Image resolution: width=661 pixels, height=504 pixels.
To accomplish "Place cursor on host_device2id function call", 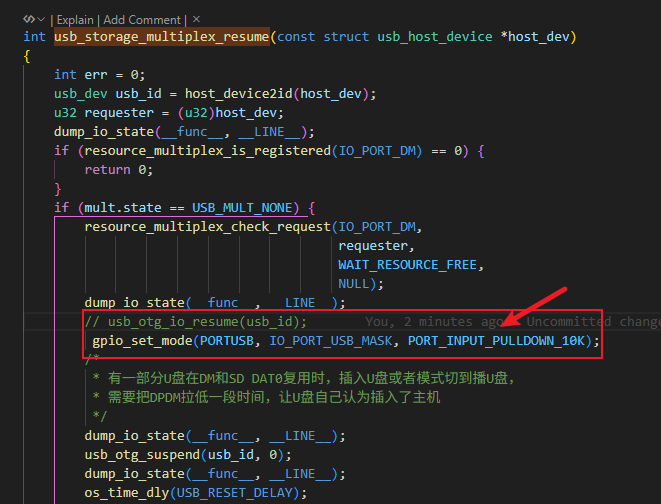I will click(x=239, y=94).
